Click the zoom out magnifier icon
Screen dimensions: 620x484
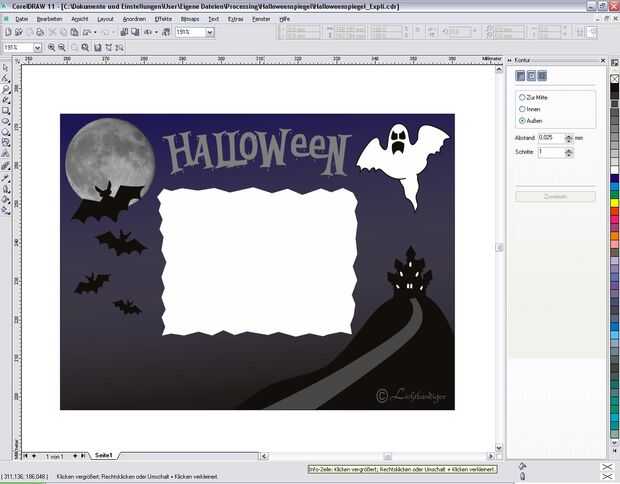(63, 47)
